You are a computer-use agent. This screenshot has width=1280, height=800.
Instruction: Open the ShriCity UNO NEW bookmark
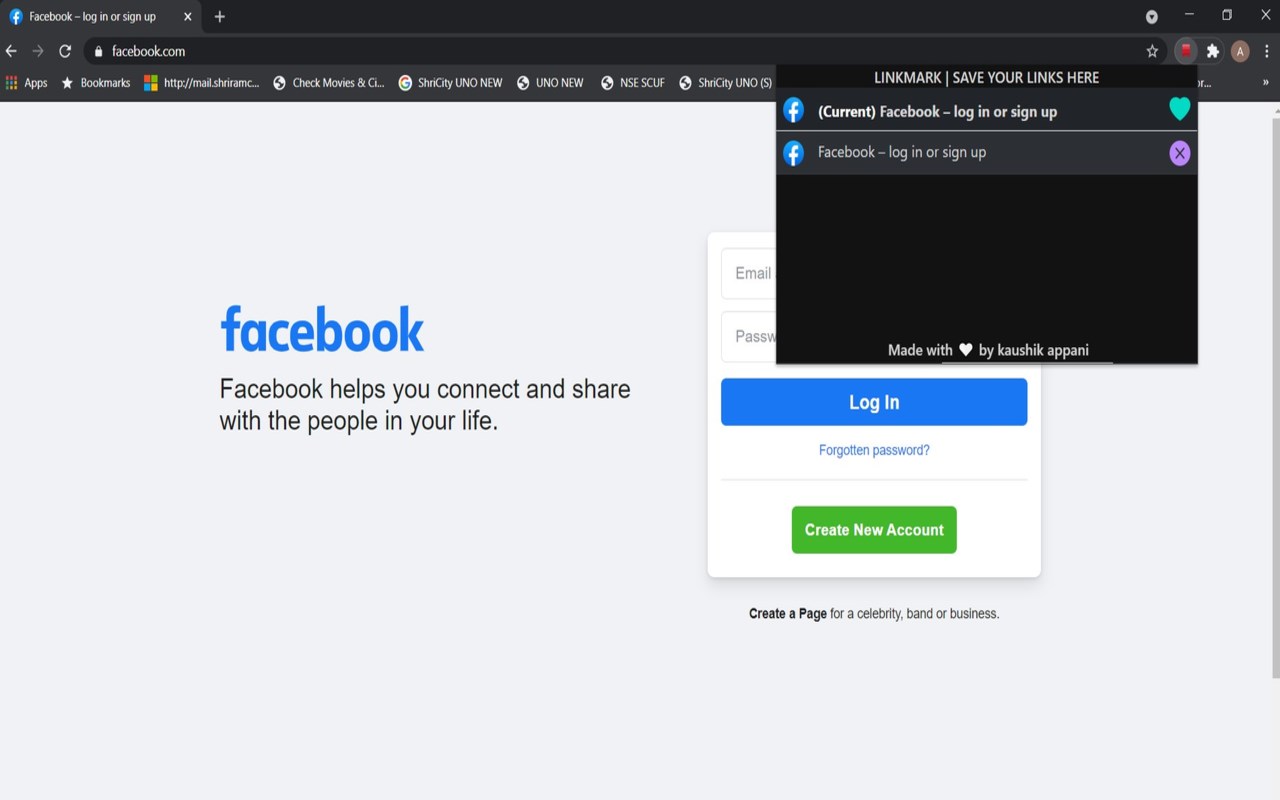[x=450, y=83]
